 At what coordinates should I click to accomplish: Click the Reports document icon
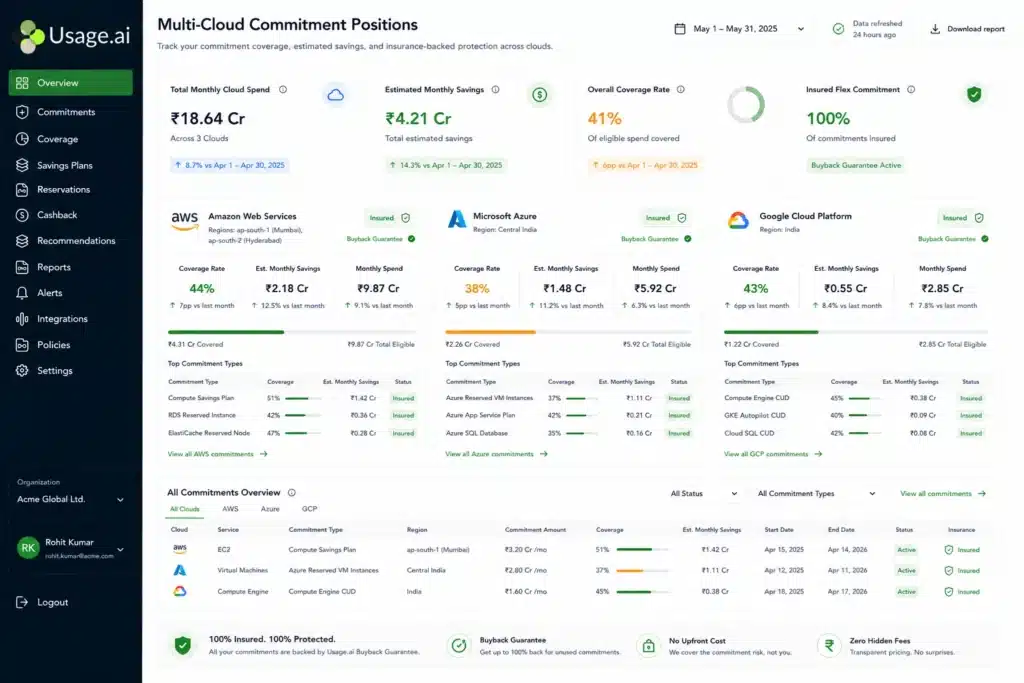pyautogui.click(x=22, y=267)
